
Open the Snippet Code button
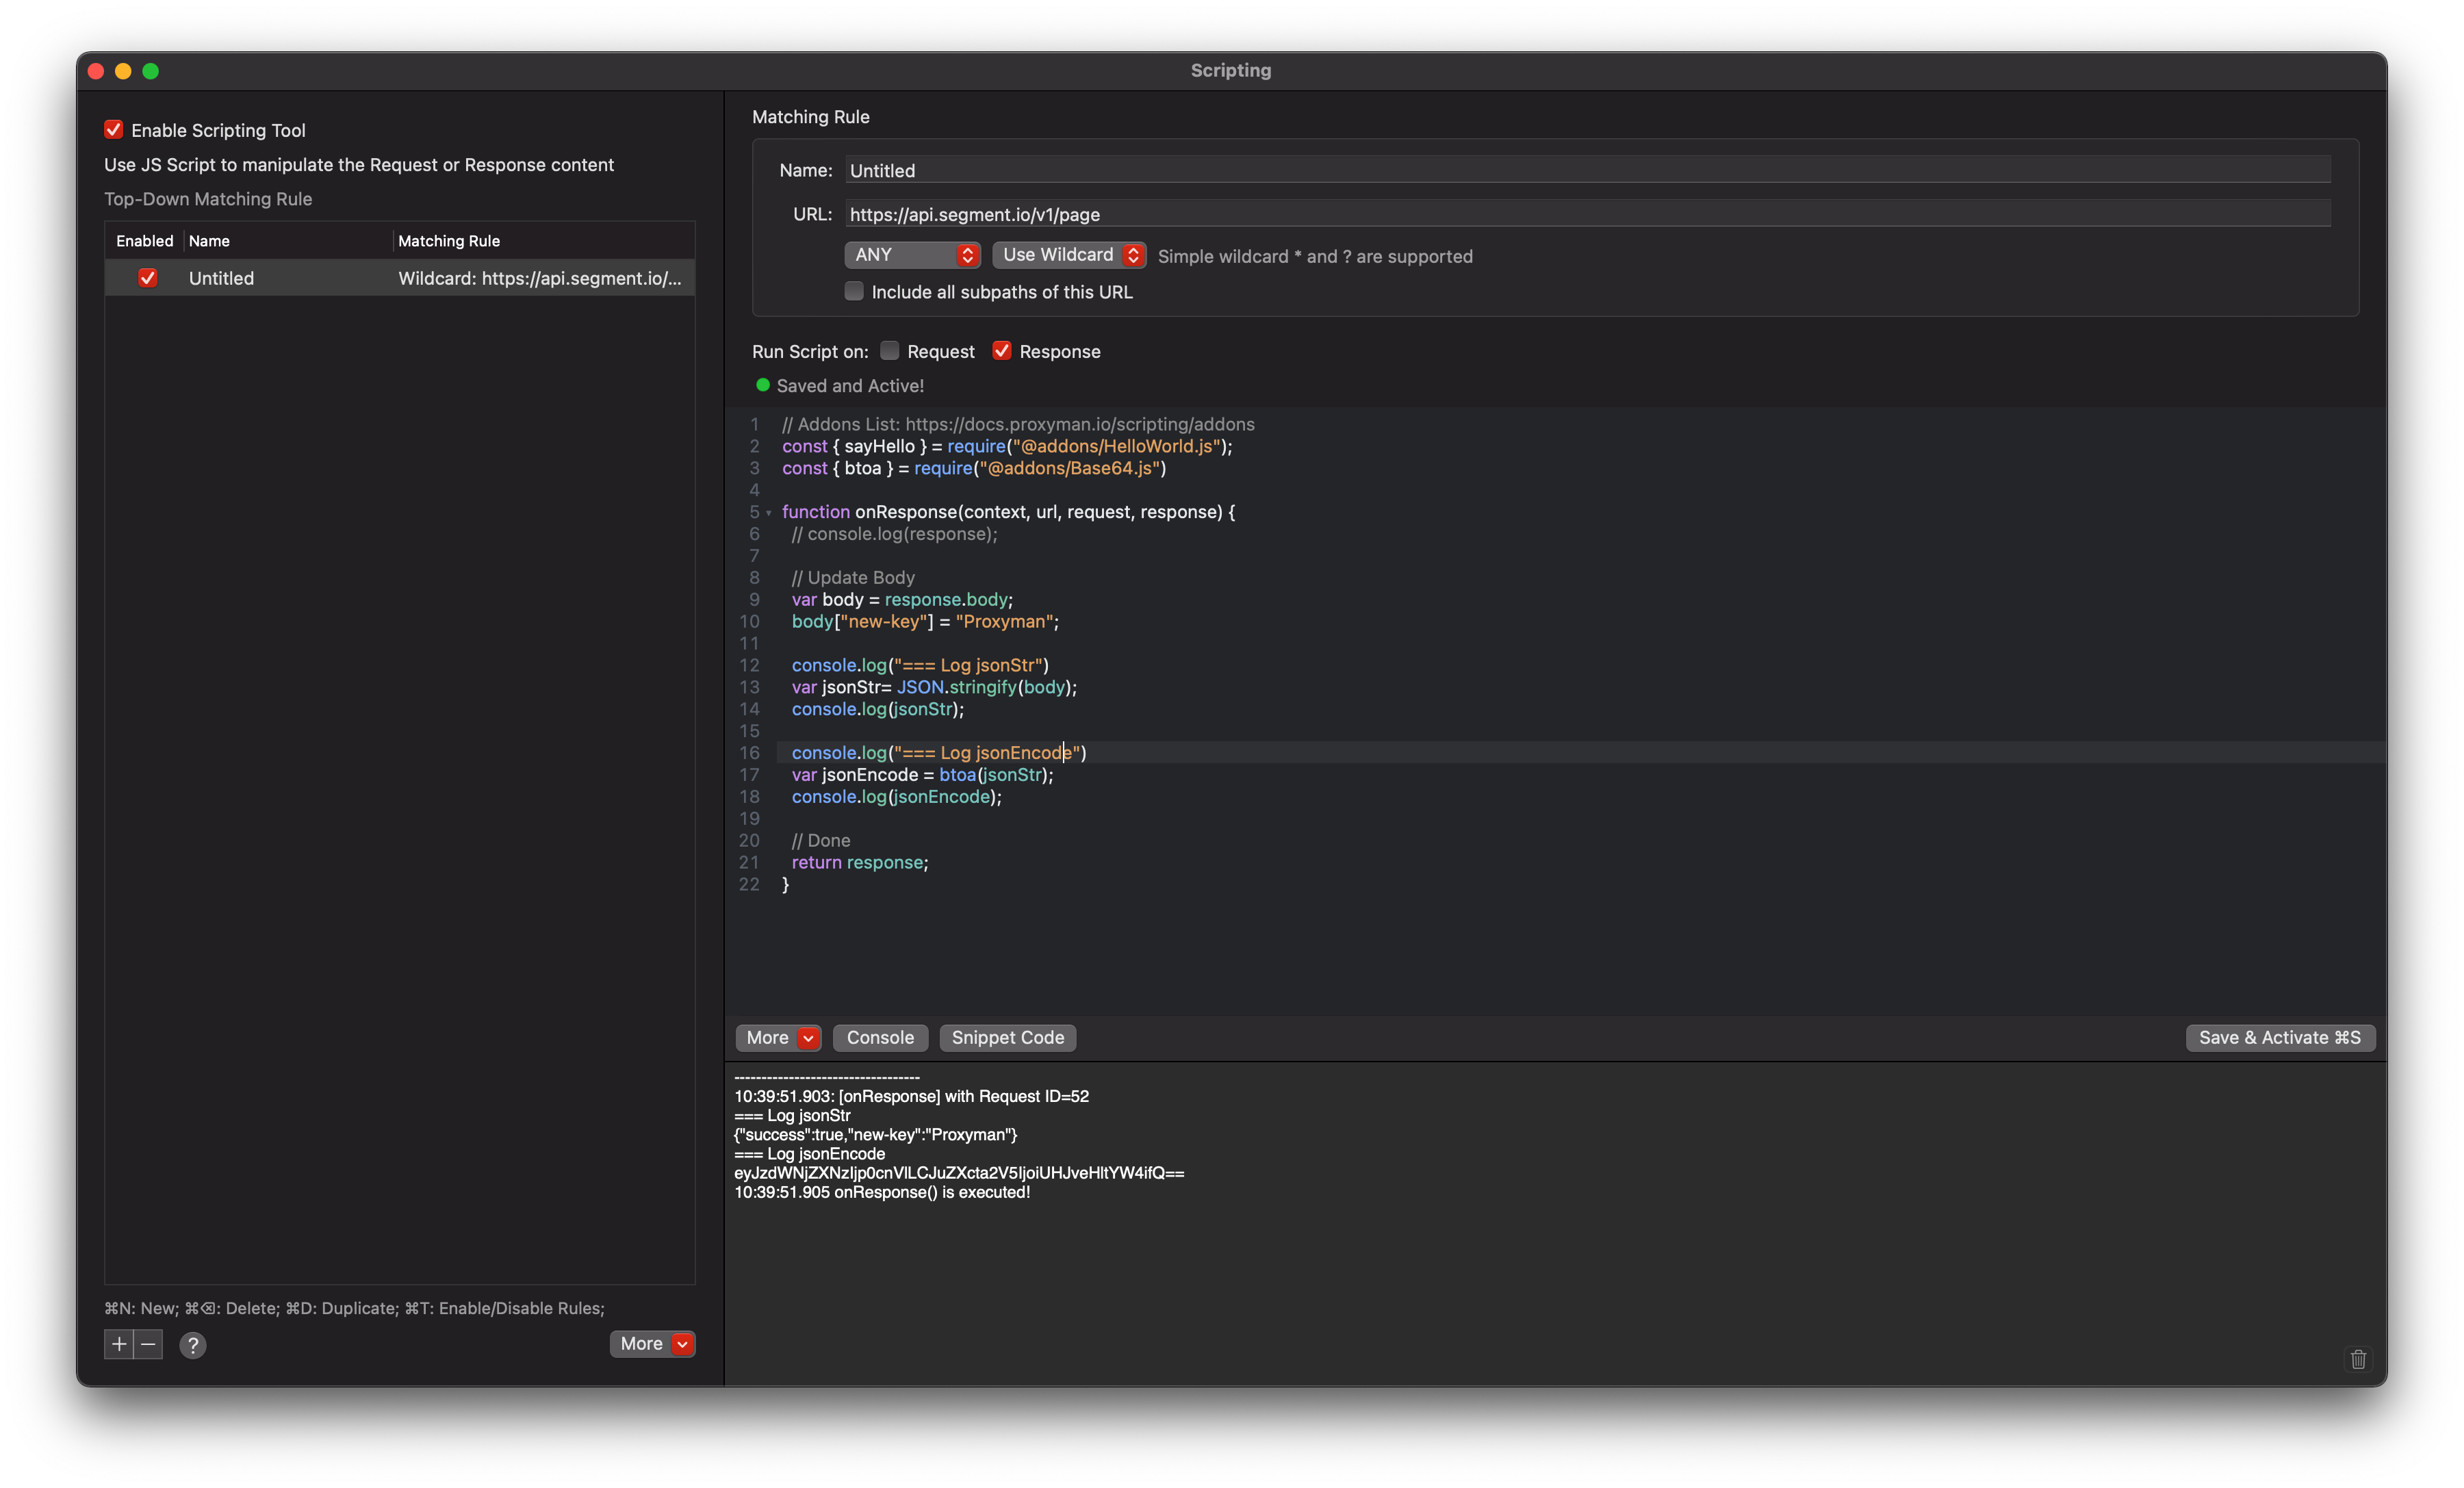coord(1007,1038)
